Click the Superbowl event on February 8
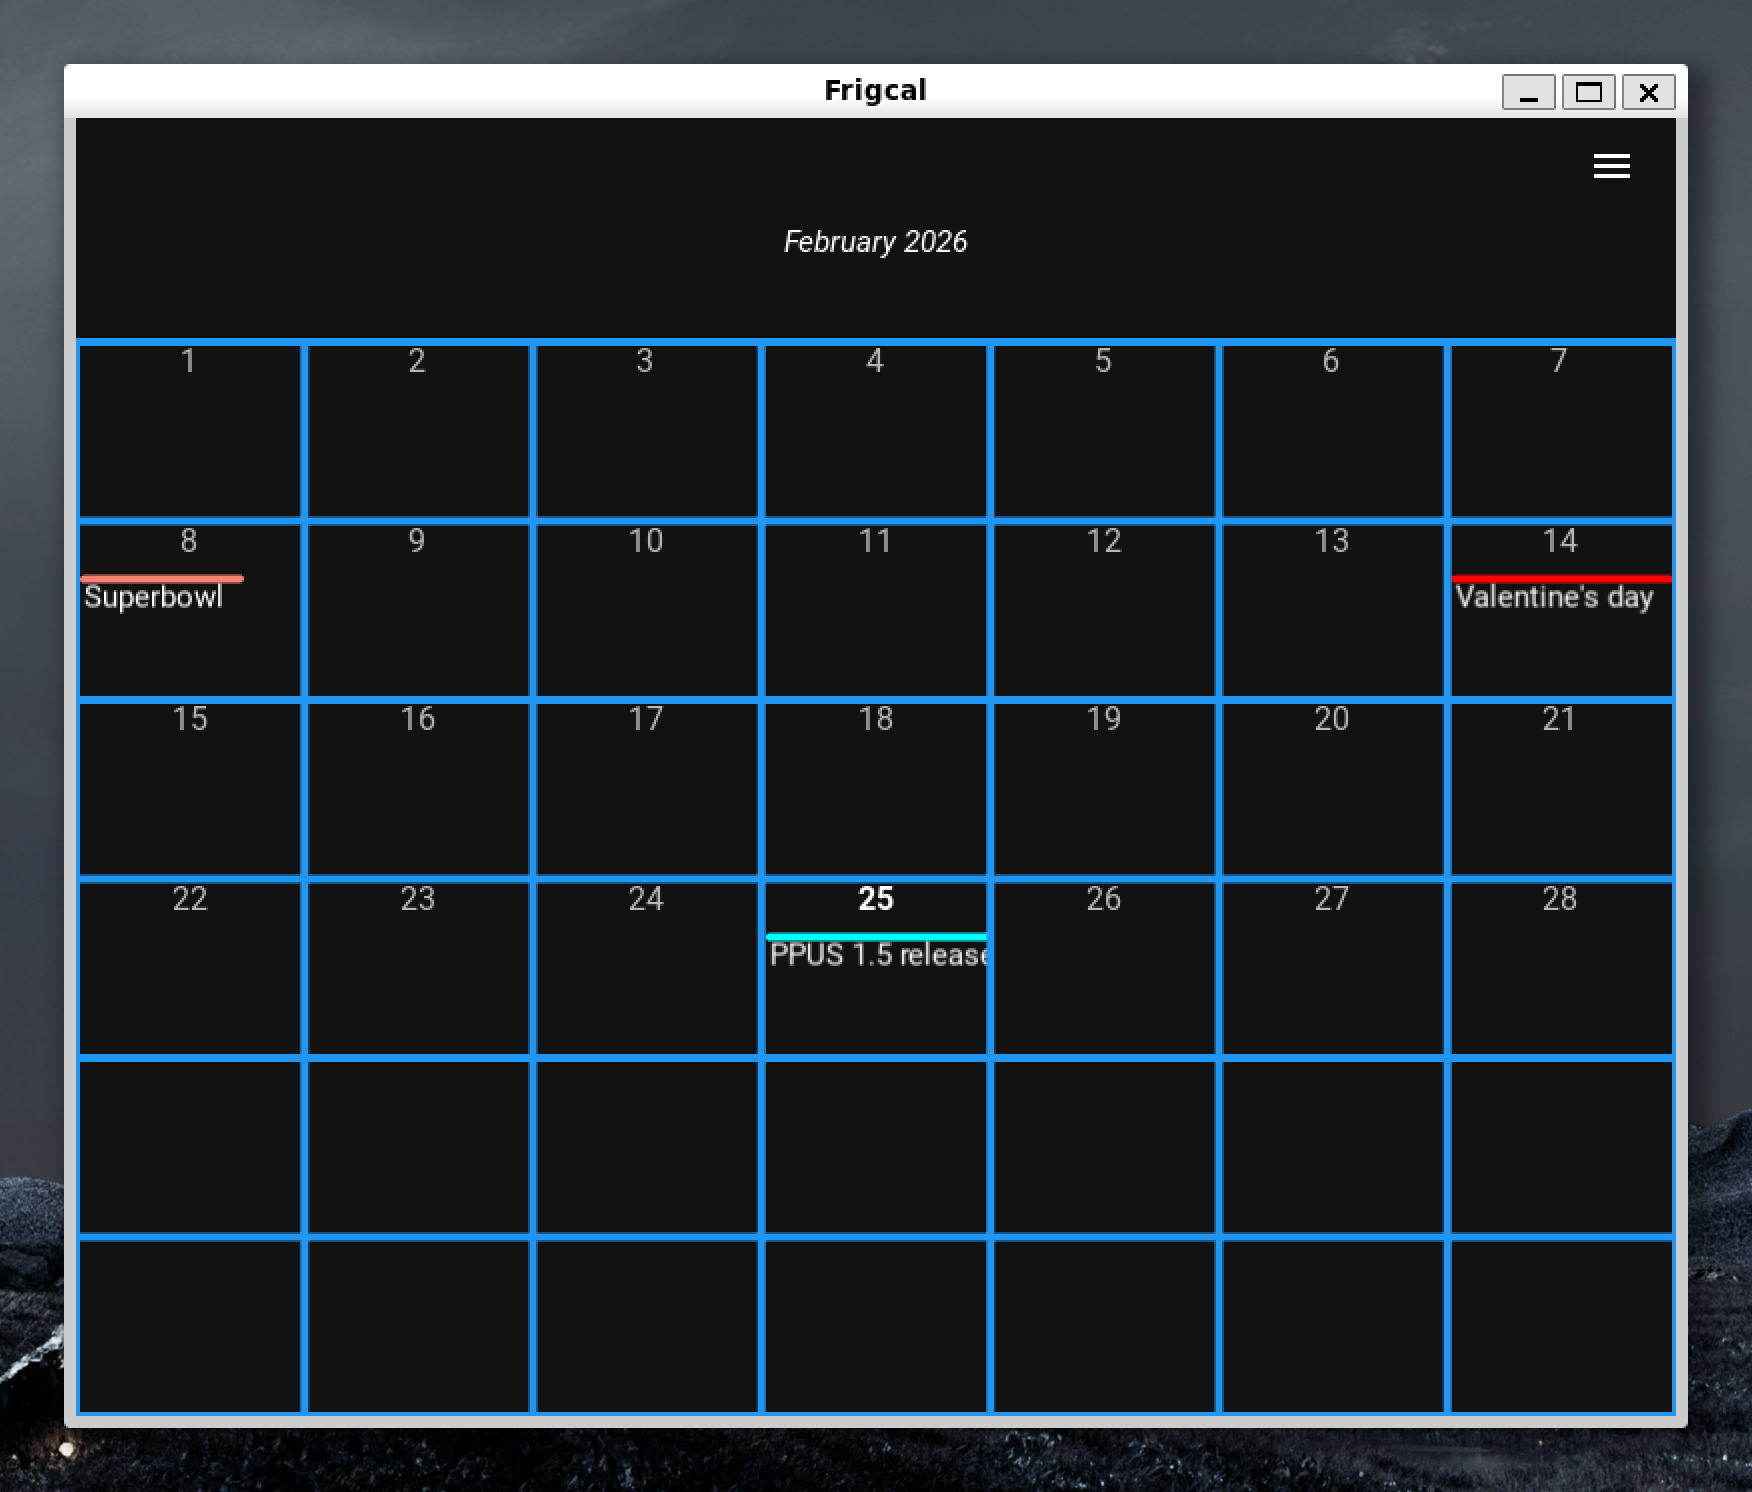The height and width of the screenshot is (1492, 1752). point(153,597)
